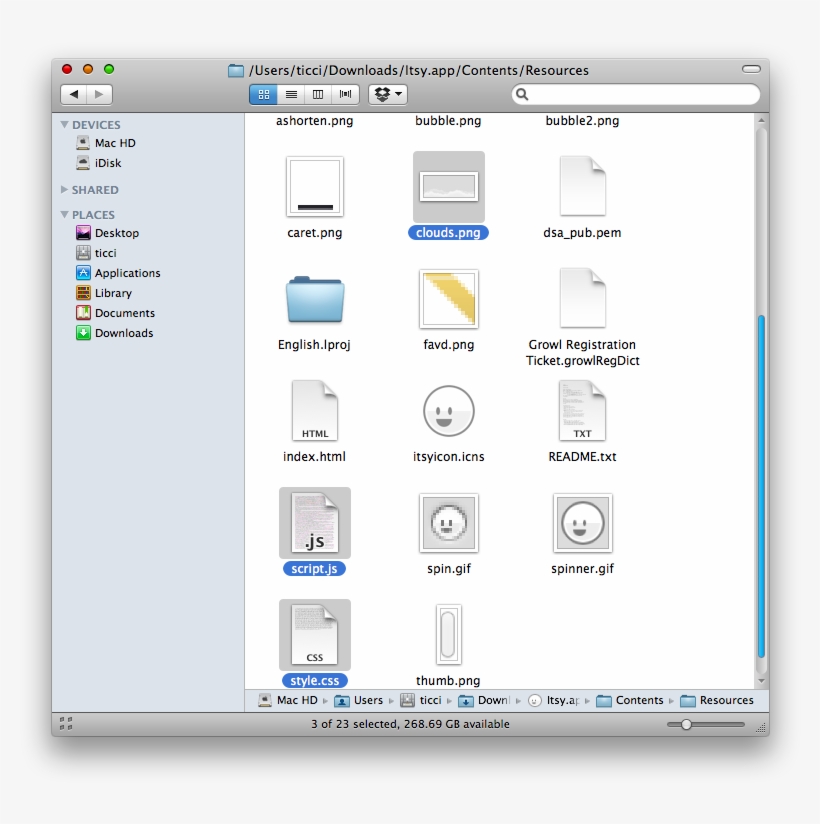Open the Dropbox action menu in the toolbar
The width and height of the screenshot is (820, 824).
pyautogui.click(x=386, y=94)
